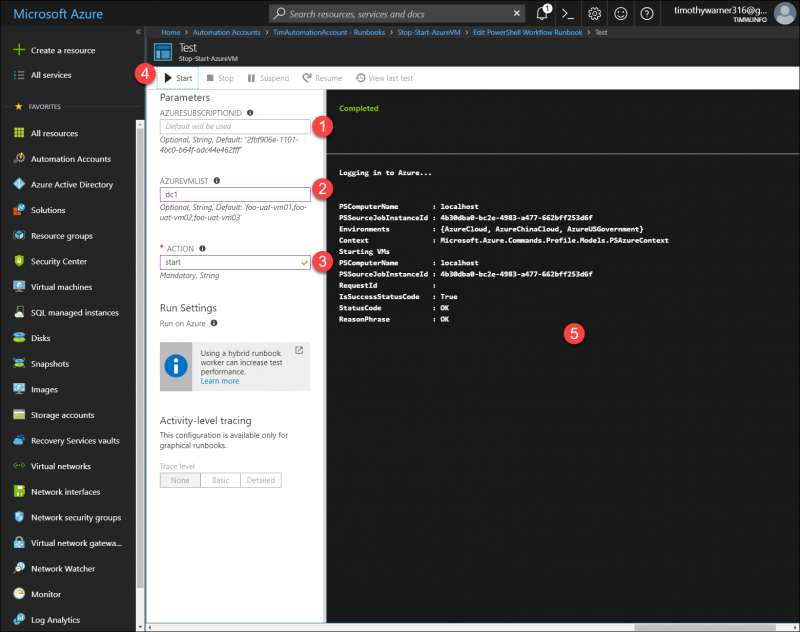
Task: Click the Monitor gauge icon
Action: (19, 594)
